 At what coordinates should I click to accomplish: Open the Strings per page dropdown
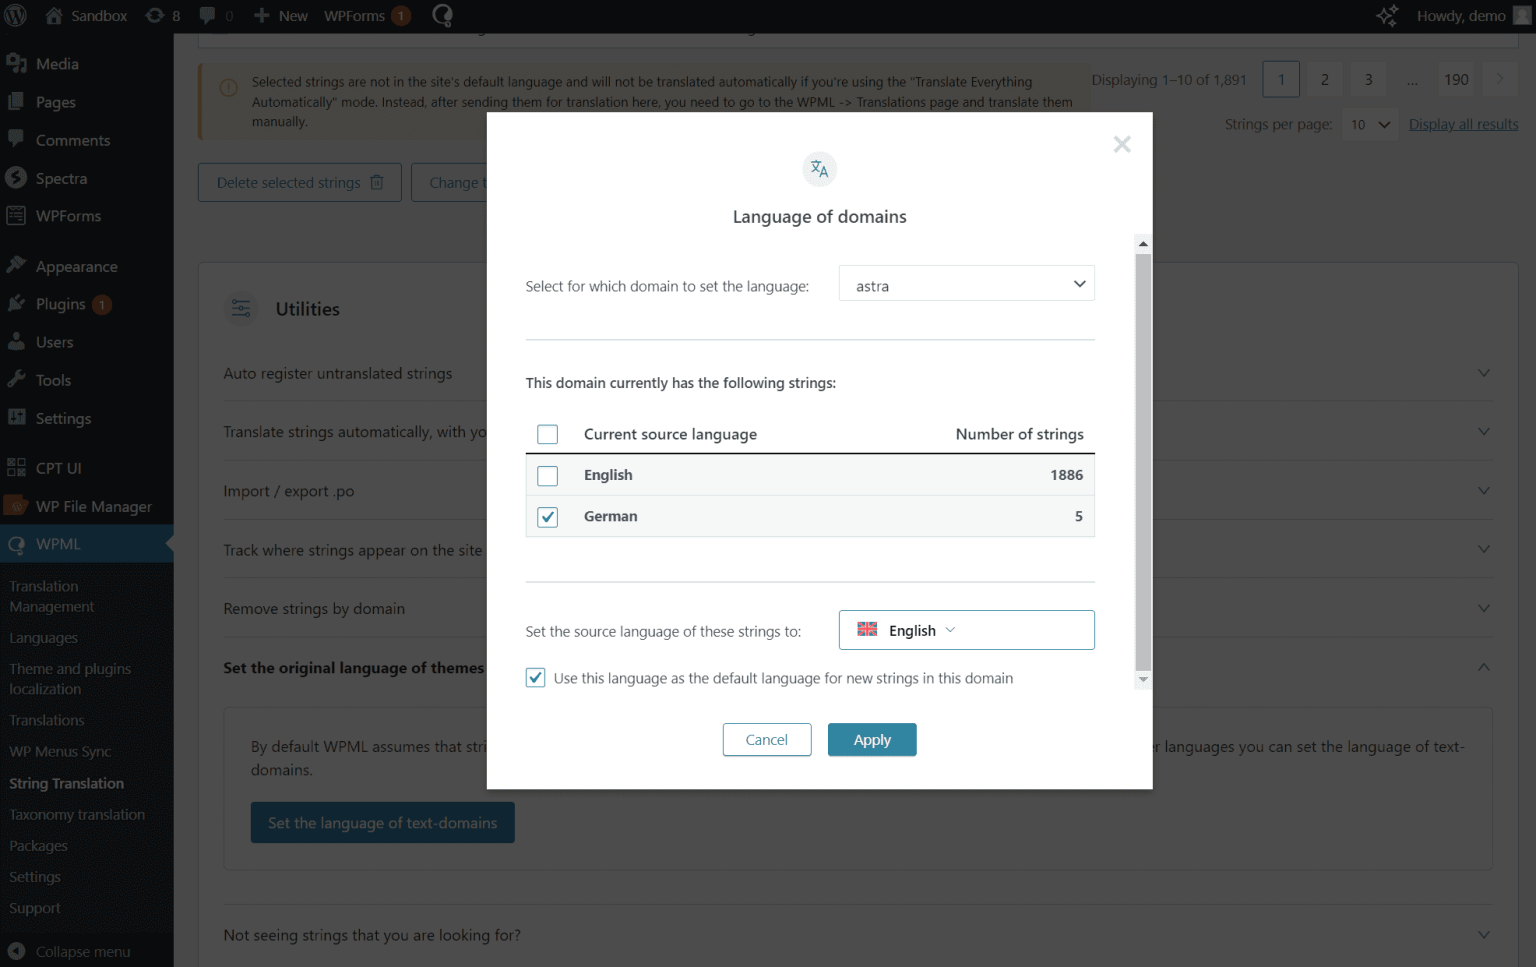click(1369, 124)
